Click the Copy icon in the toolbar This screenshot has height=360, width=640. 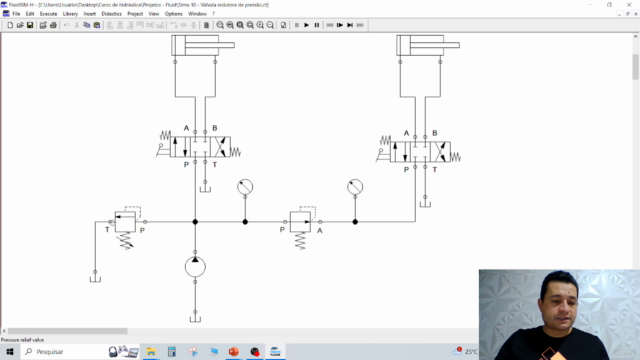87,25
